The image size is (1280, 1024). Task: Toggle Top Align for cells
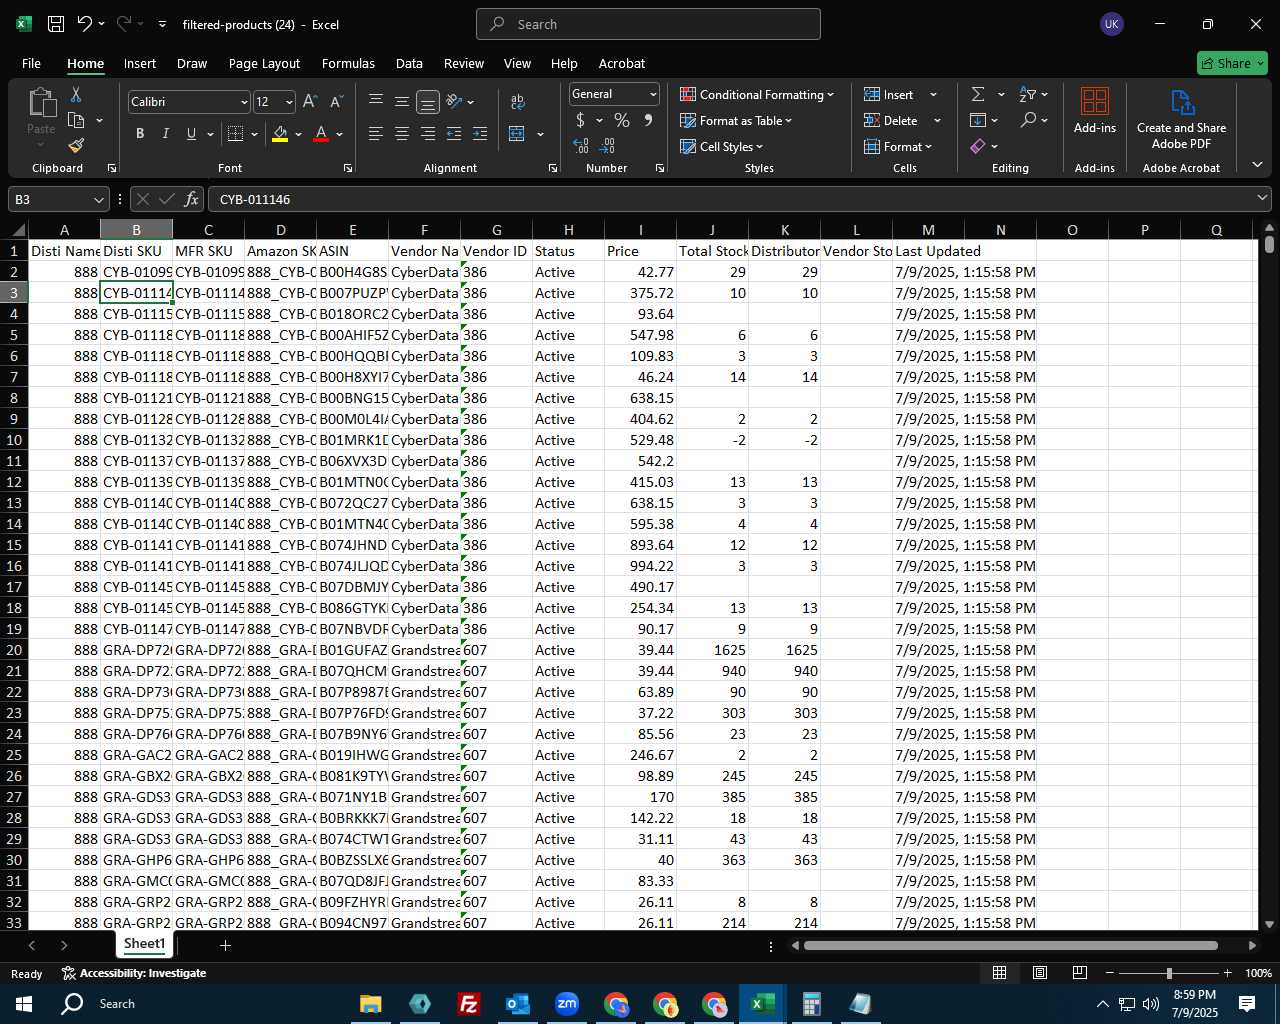(376, 101)
